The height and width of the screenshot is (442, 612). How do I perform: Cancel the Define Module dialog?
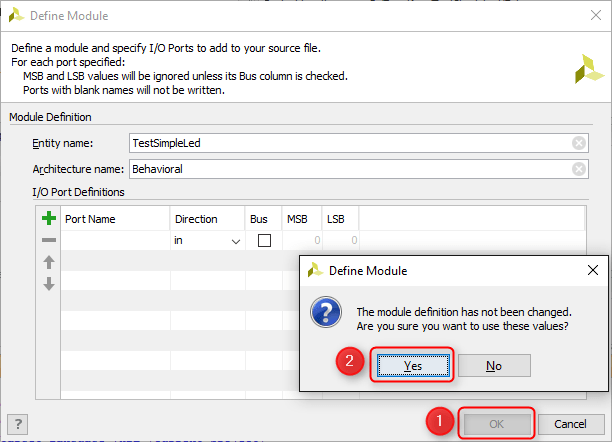[570, 424]
